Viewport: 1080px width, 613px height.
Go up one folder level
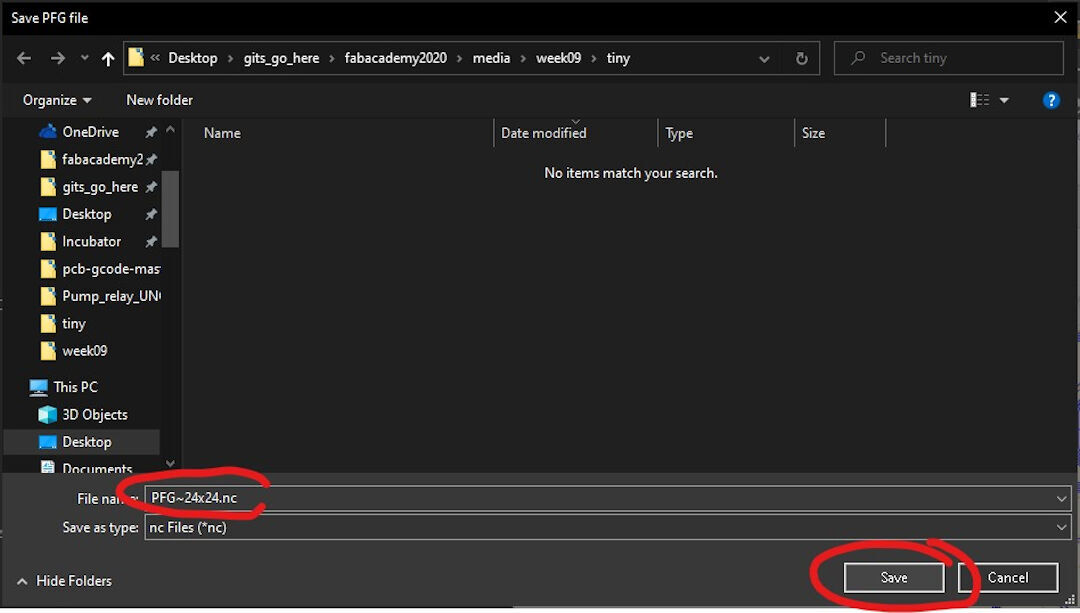click(x=108, y=58)
